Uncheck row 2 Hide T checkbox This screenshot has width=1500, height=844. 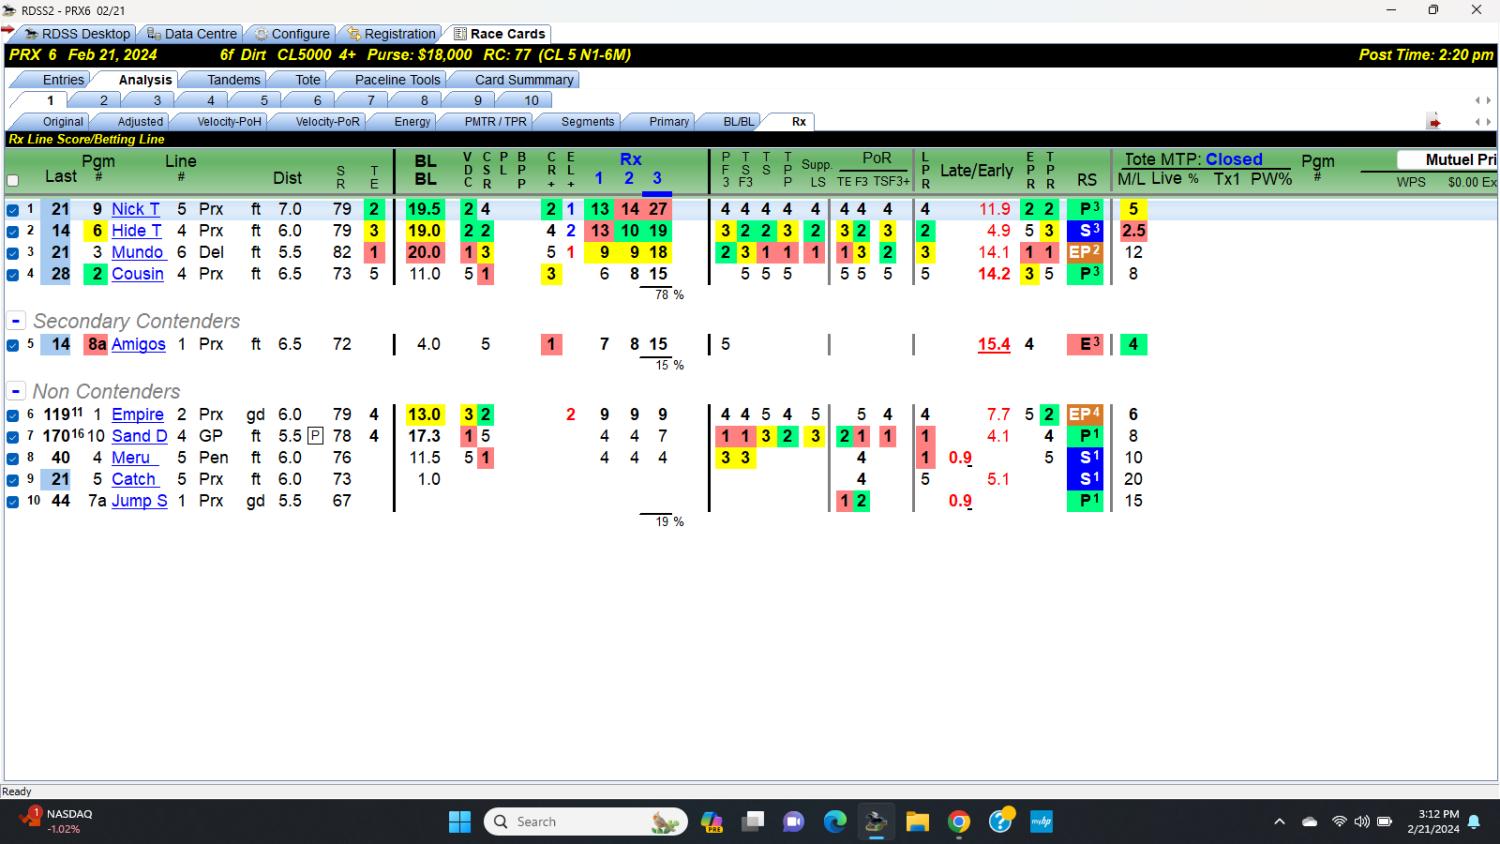click(x=13, y=231)
